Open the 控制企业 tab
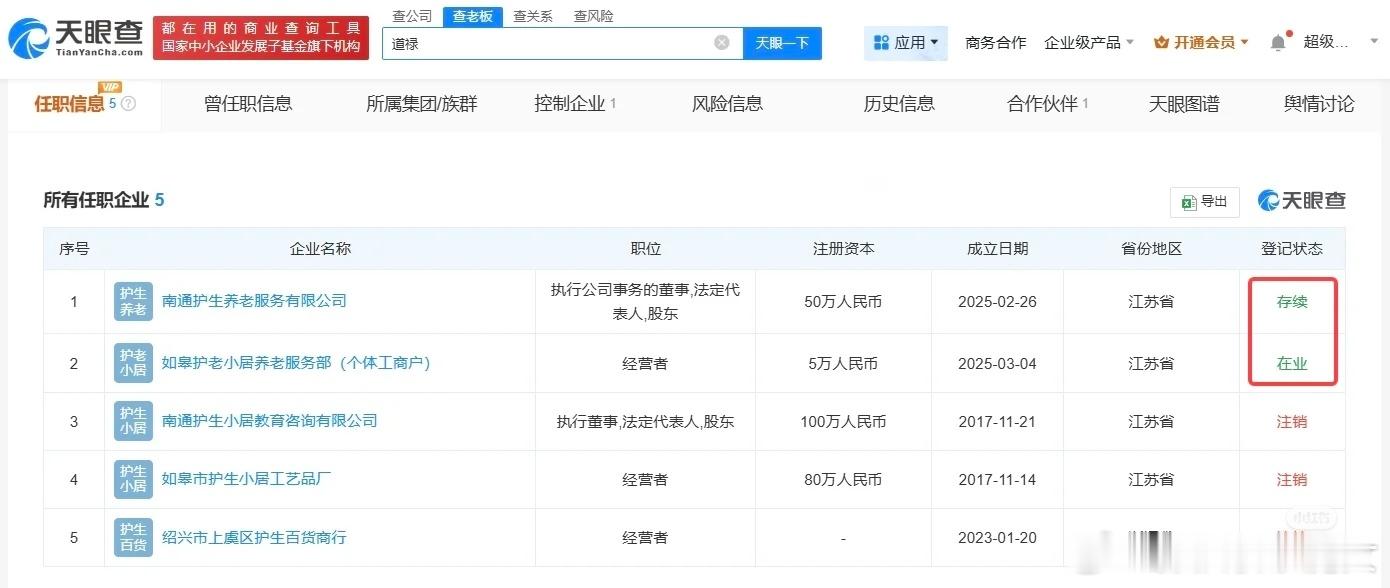This screenshot has height=588, width=1390. 575,103
